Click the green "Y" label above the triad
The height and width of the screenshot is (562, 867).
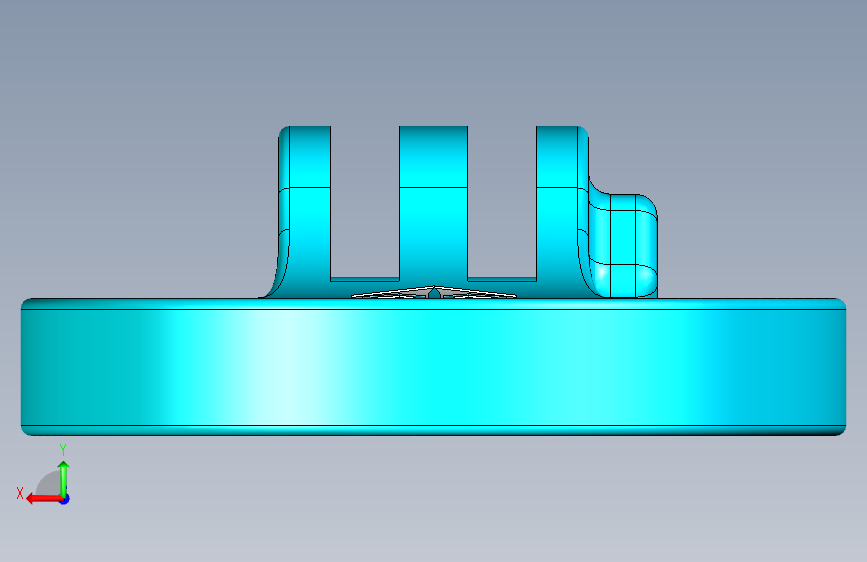pyautogui.click(x=63, y=450)
